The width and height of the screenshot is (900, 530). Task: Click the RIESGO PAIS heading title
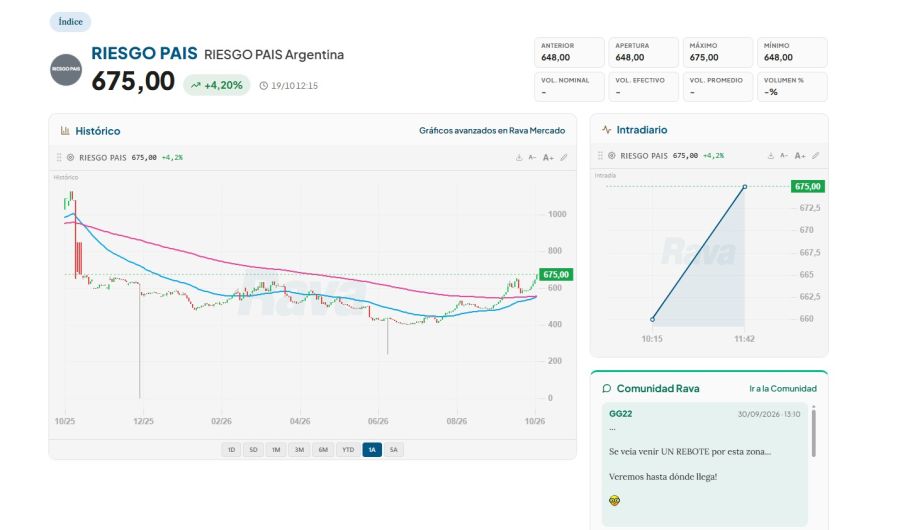pyautogui.click(x=144, y=53)
